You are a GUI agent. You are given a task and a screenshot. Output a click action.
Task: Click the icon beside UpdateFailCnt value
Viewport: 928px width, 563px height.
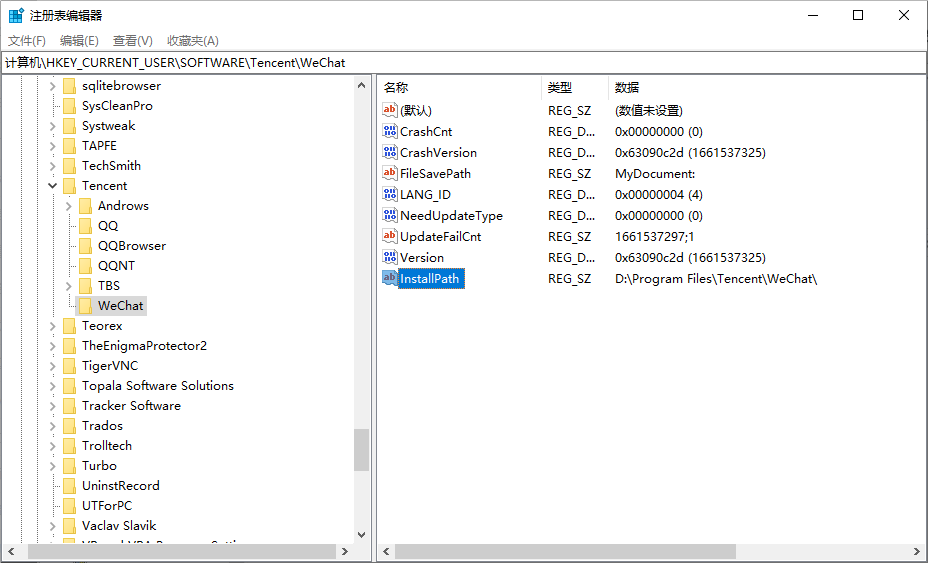pyautogui.click(x=390, y=237)
